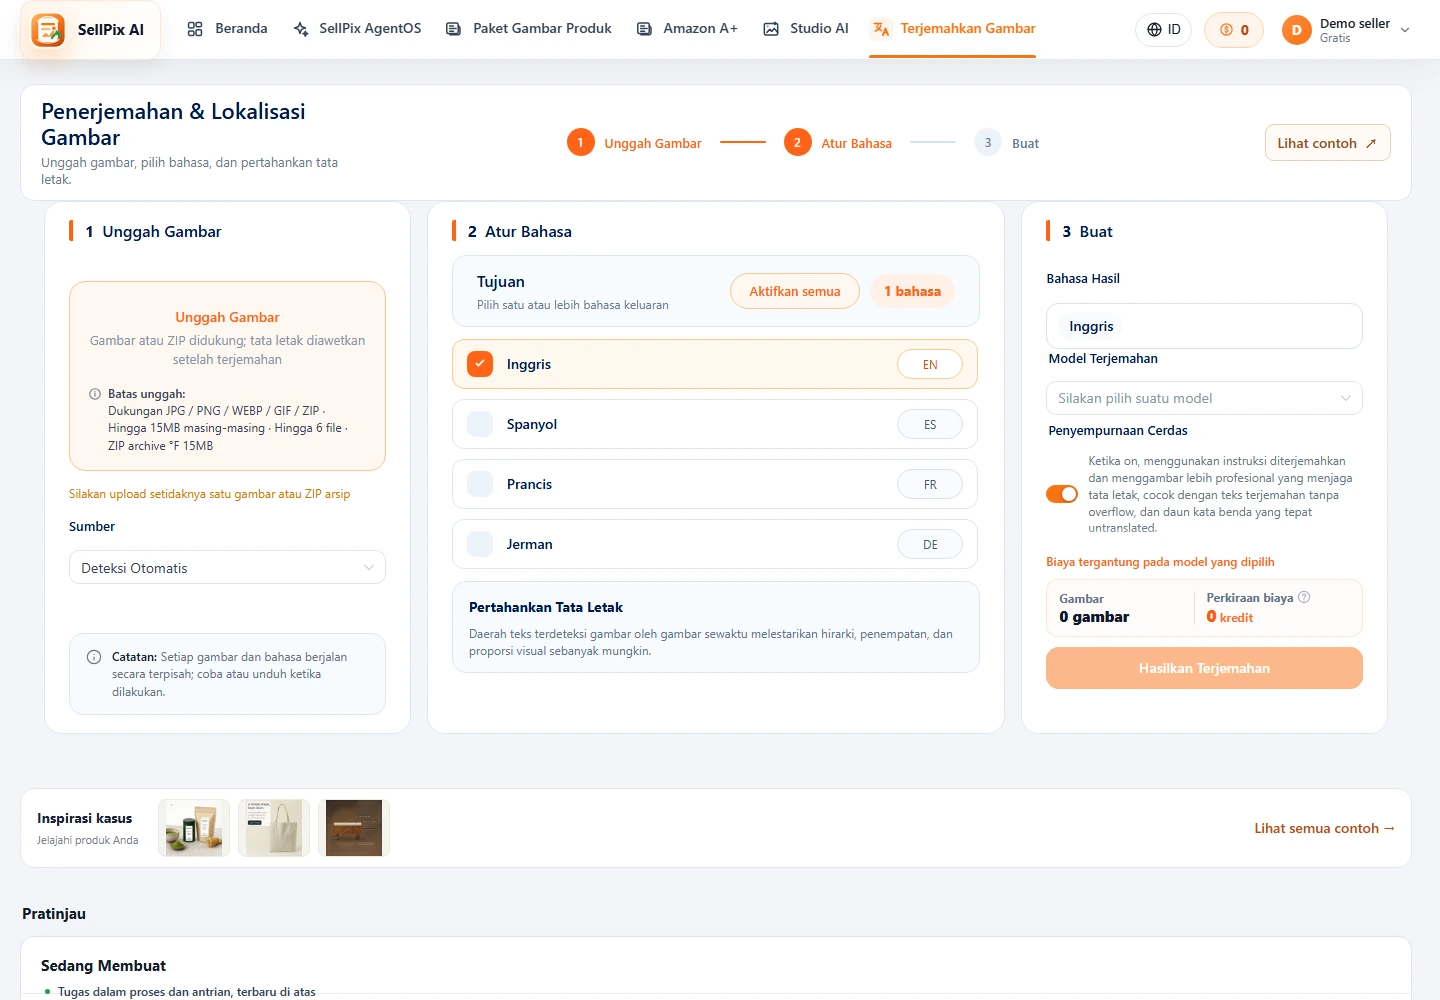Open the Deteksi Otomatis source dropdown
The height and width of the screenshot is (1000, 1440).
tap(227, 568)
